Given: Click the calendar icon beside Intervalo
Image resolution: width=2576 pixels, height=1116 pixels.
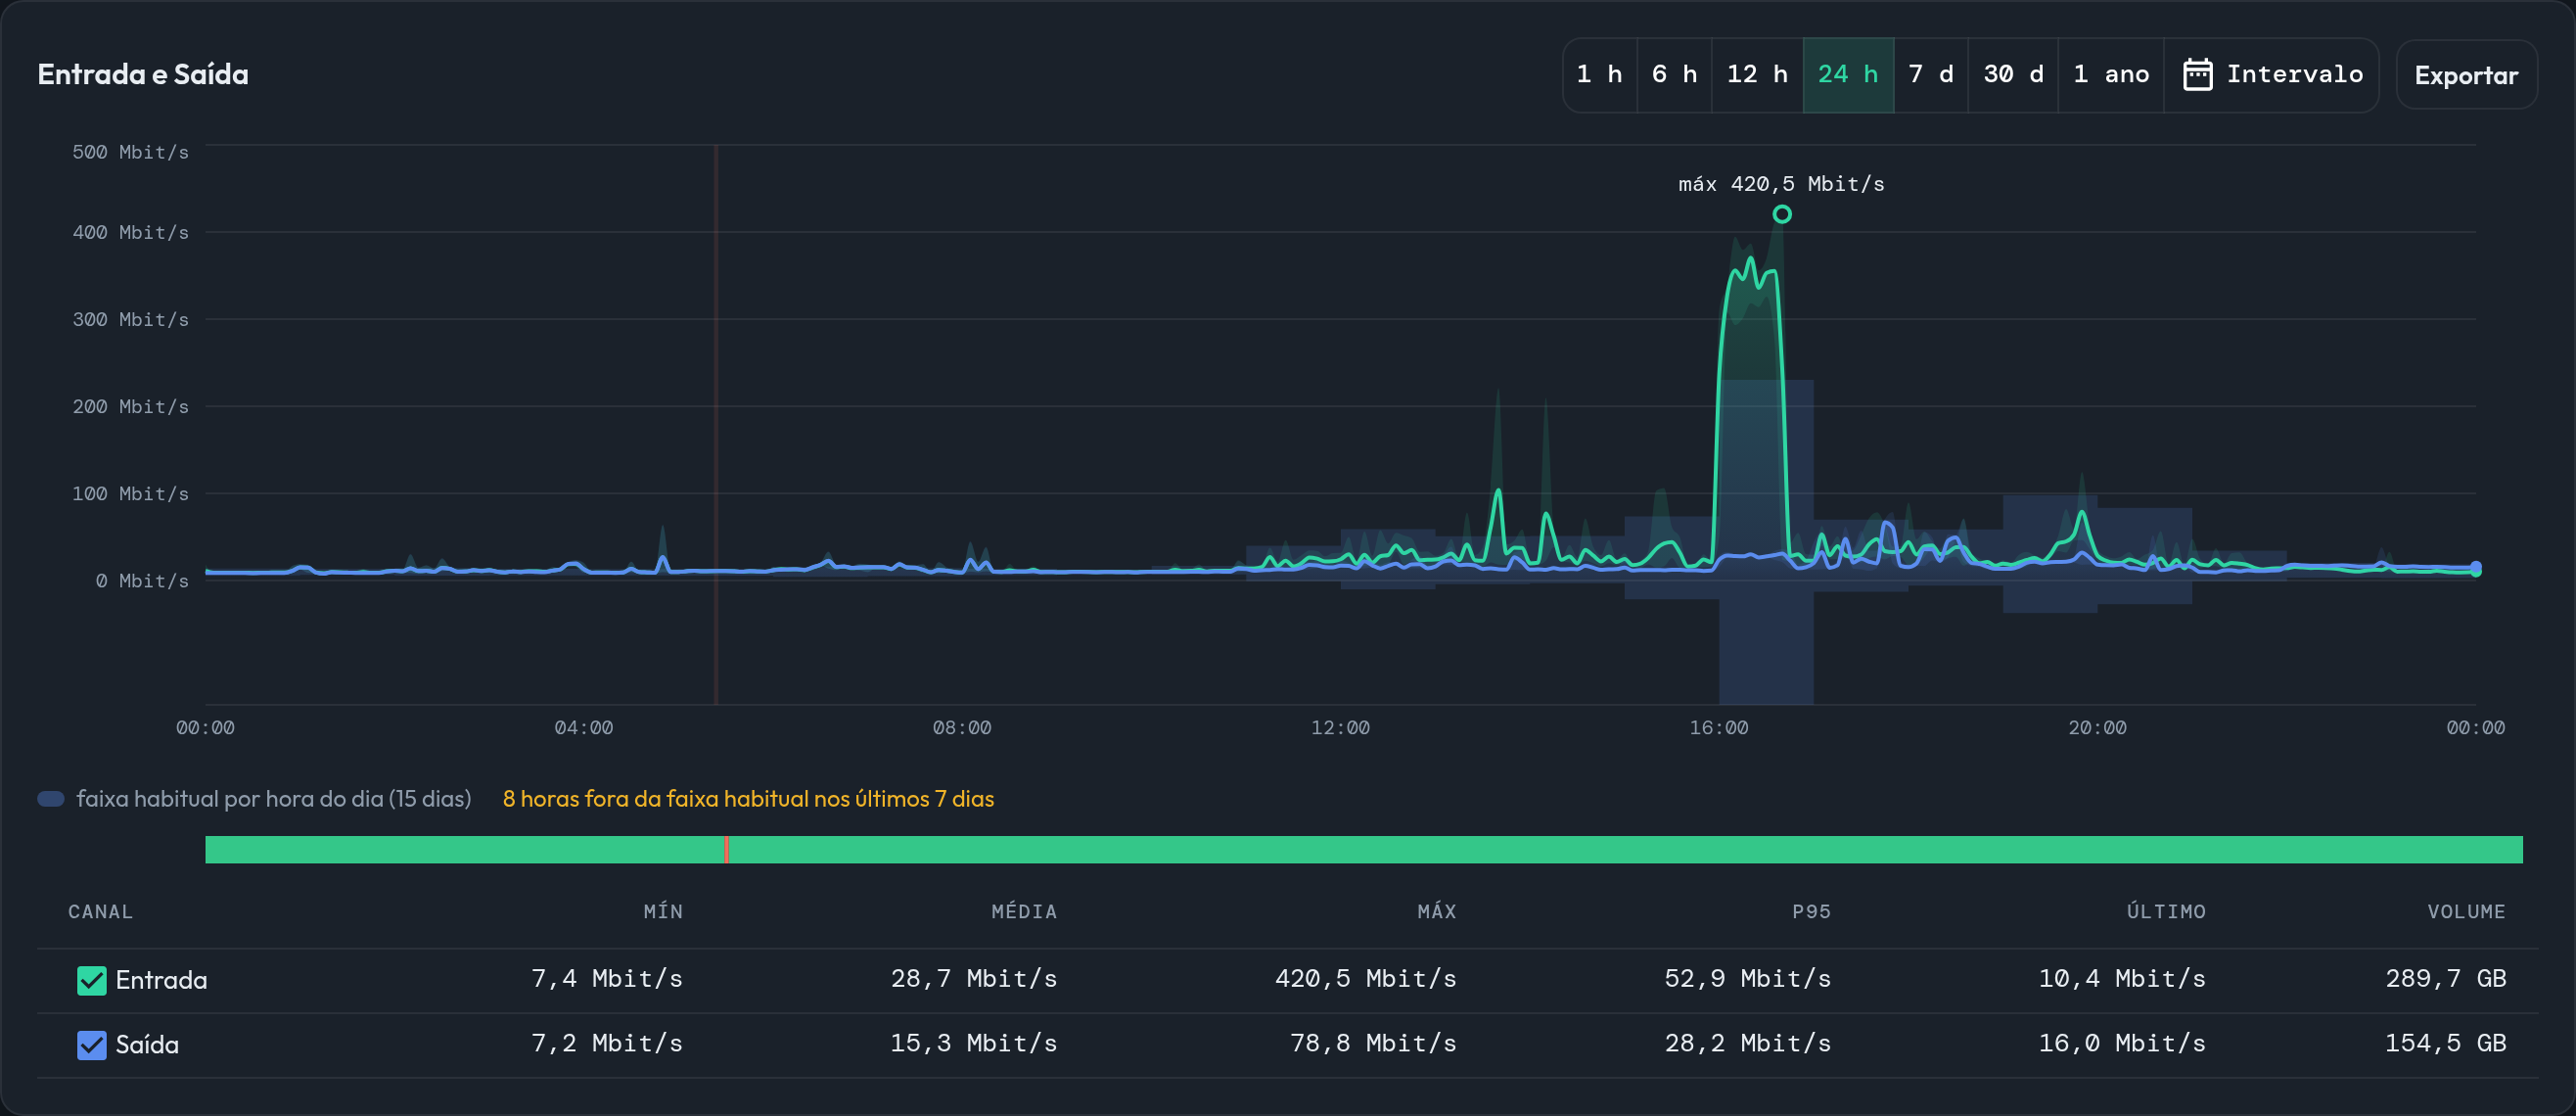Looking at the screenshot, I should coord(2197,75).
